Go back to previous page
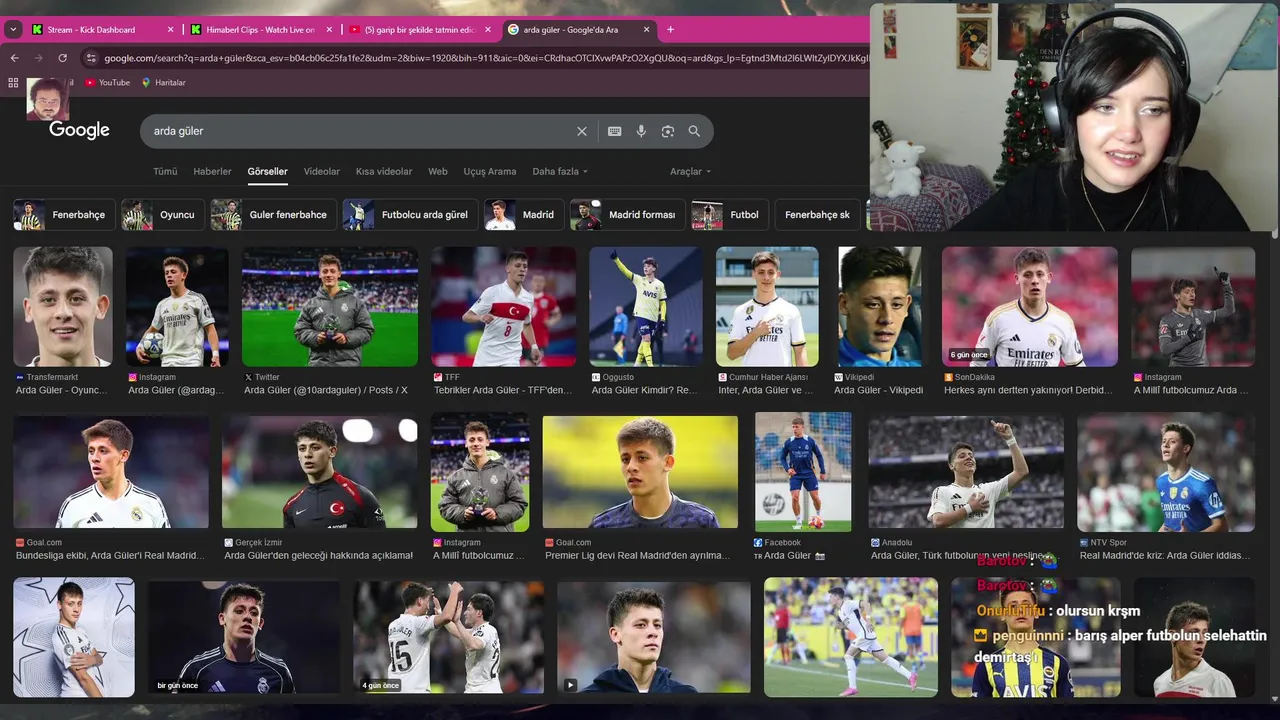1280x720 pixels. (14, 58)
